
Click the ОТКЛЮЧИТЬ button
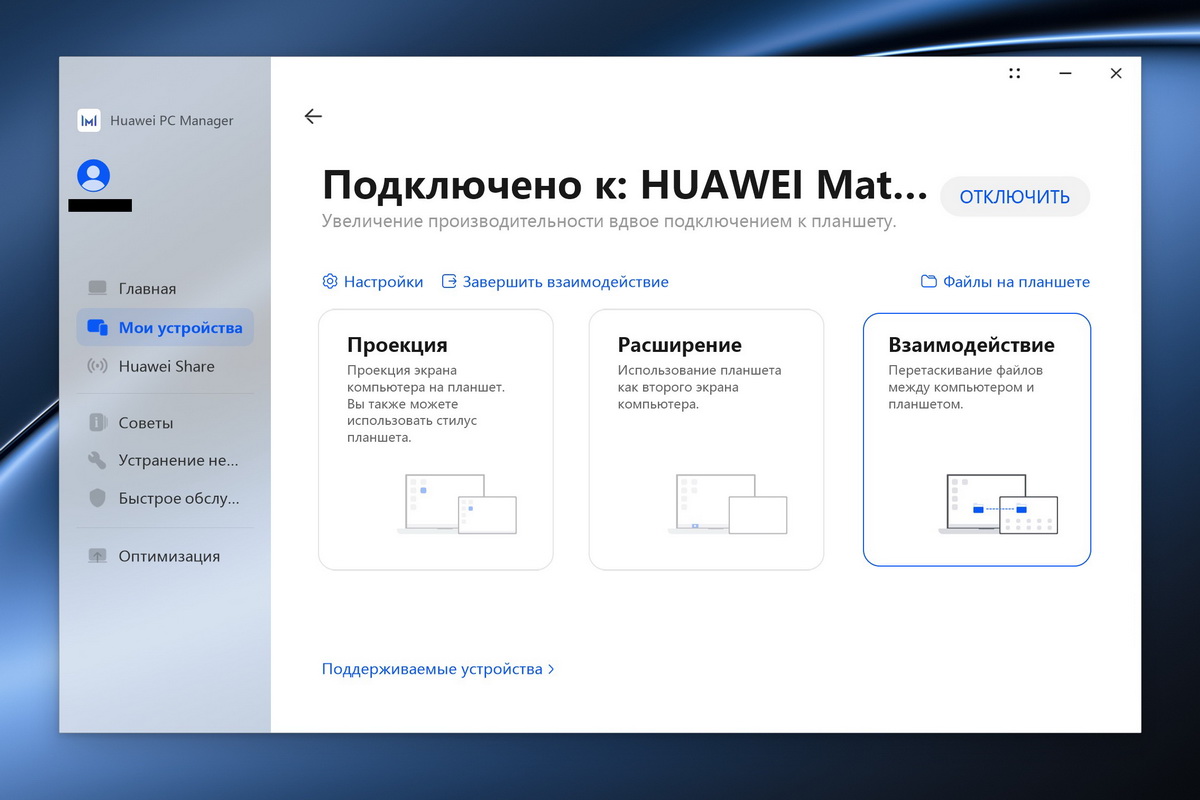pos(1015,197)
